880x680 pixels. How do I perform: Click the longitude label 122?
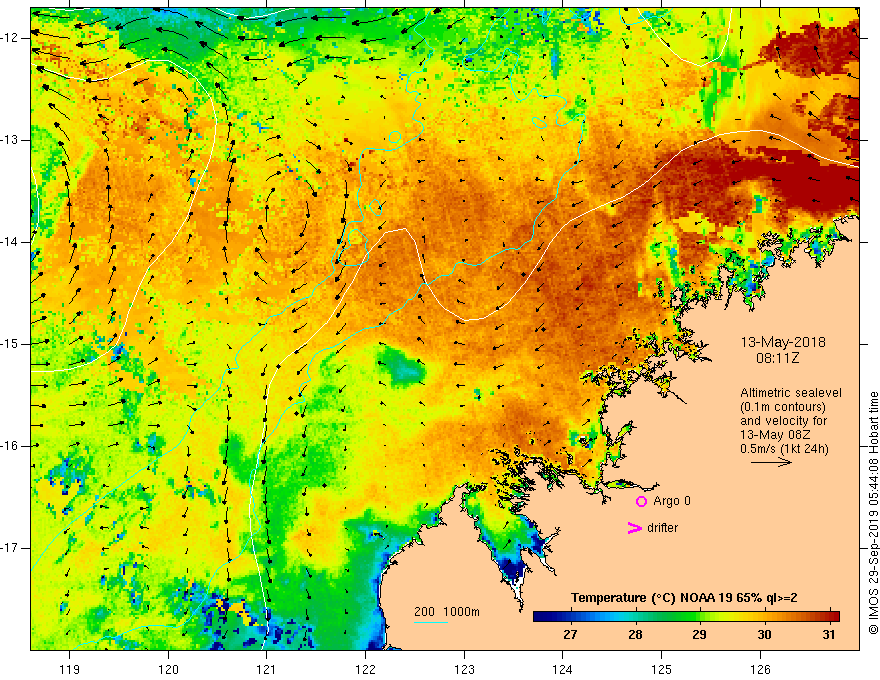[365, 669]
